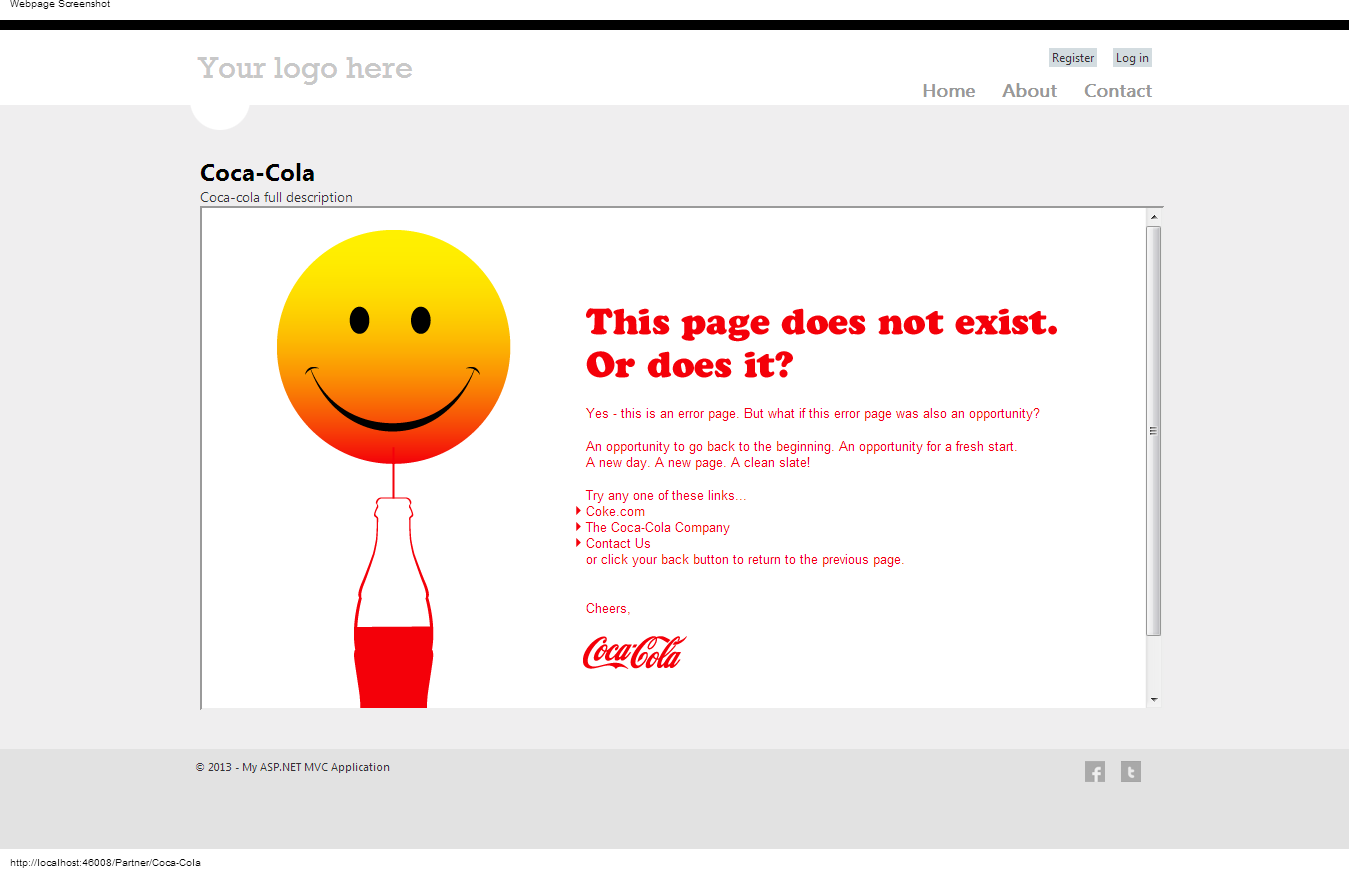
Task: Click the arrow marker beside The Coca-Cola Company
Action: click(x=578, y=527)
